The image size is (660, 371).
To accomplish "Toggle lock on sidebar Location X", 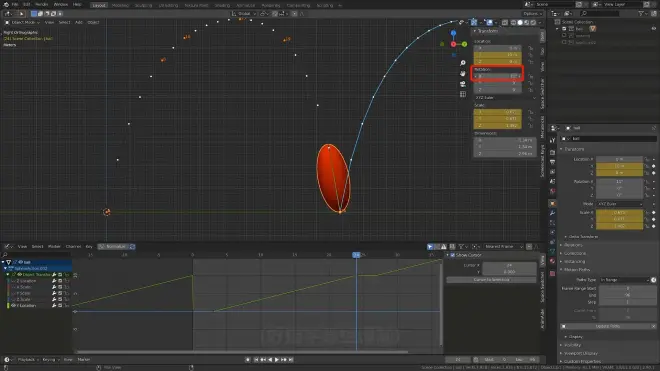I will [530, 48].
